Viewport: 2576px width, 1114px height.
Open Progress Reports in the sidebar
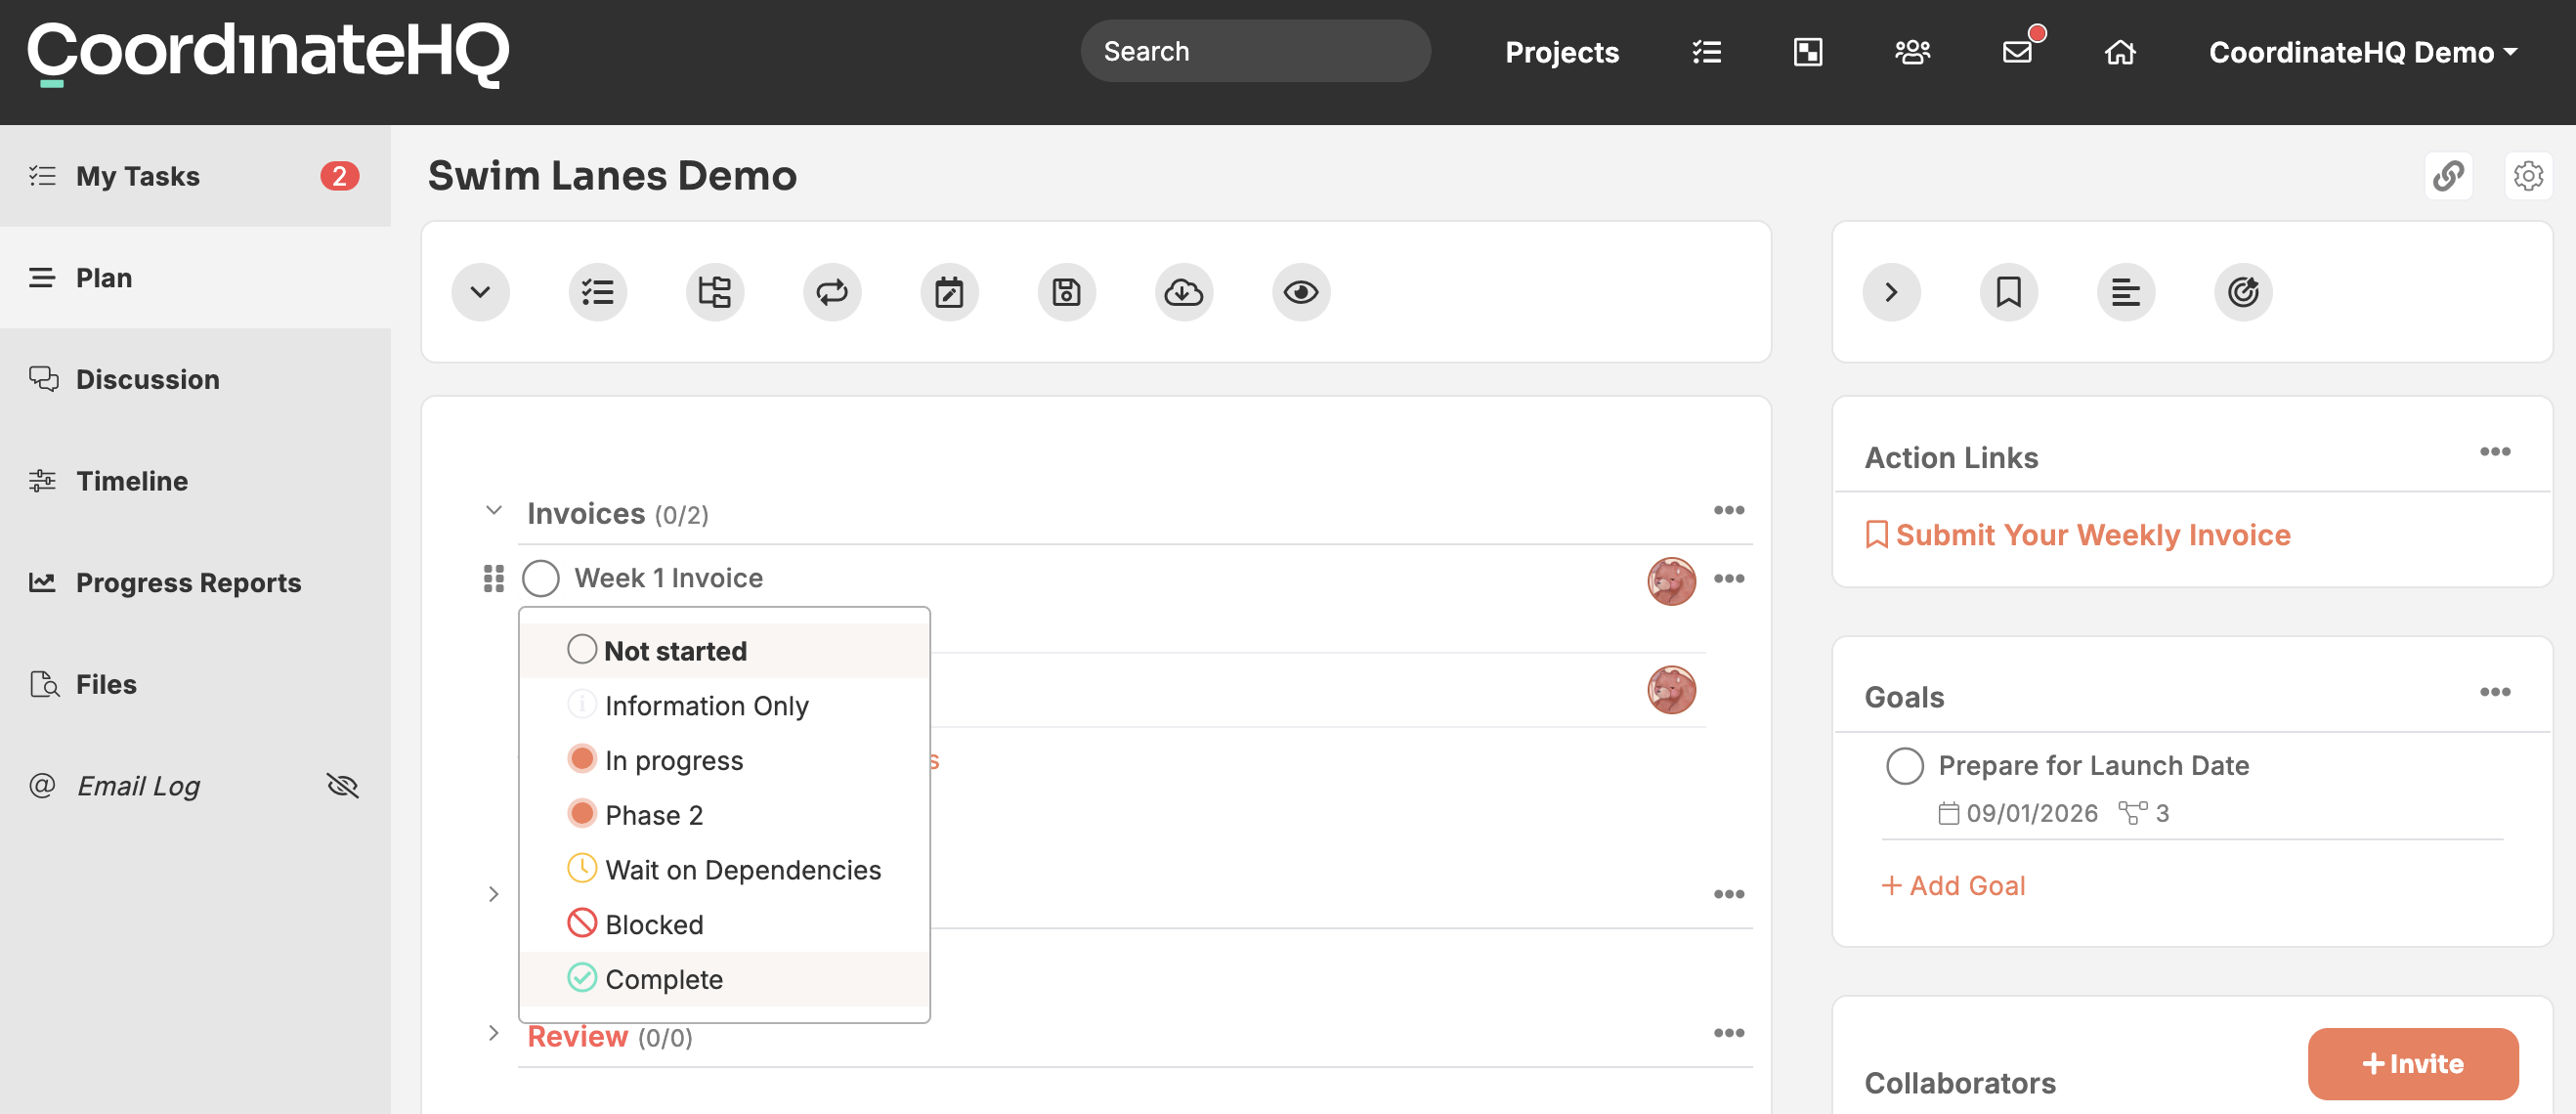(x=195, y=583)
